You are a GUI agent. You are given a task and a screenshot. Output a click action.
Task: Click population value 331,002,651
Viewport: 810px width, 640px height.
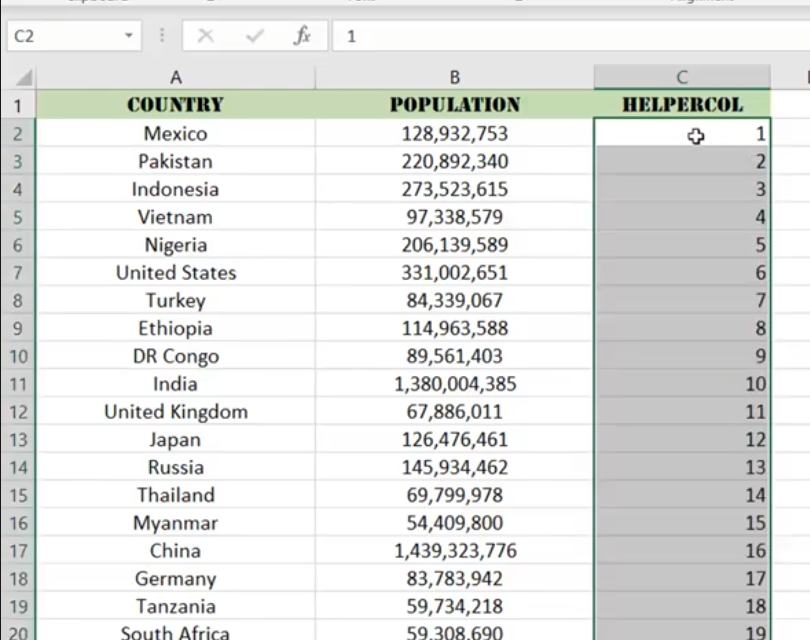pos(455,272)
